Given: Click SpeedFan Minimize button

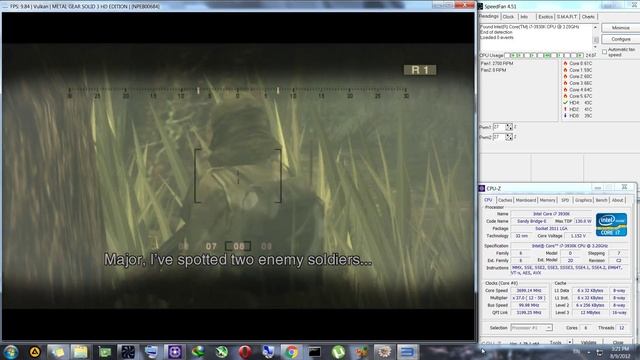Looking at the screenshot, I should tap(621, 27).
